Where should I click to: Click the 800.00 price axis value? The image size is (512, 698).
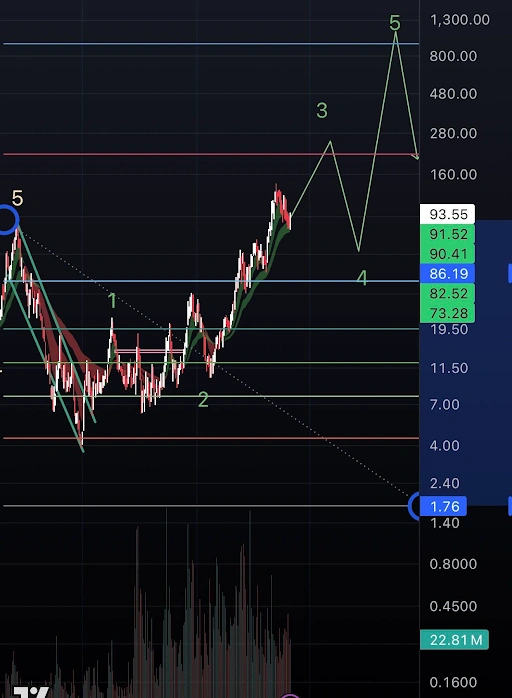click(453, 56)
